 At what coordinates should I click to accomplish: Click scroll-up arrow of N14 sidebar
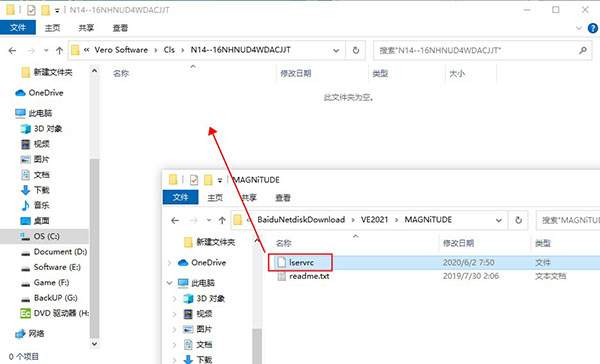click(95, 71)
